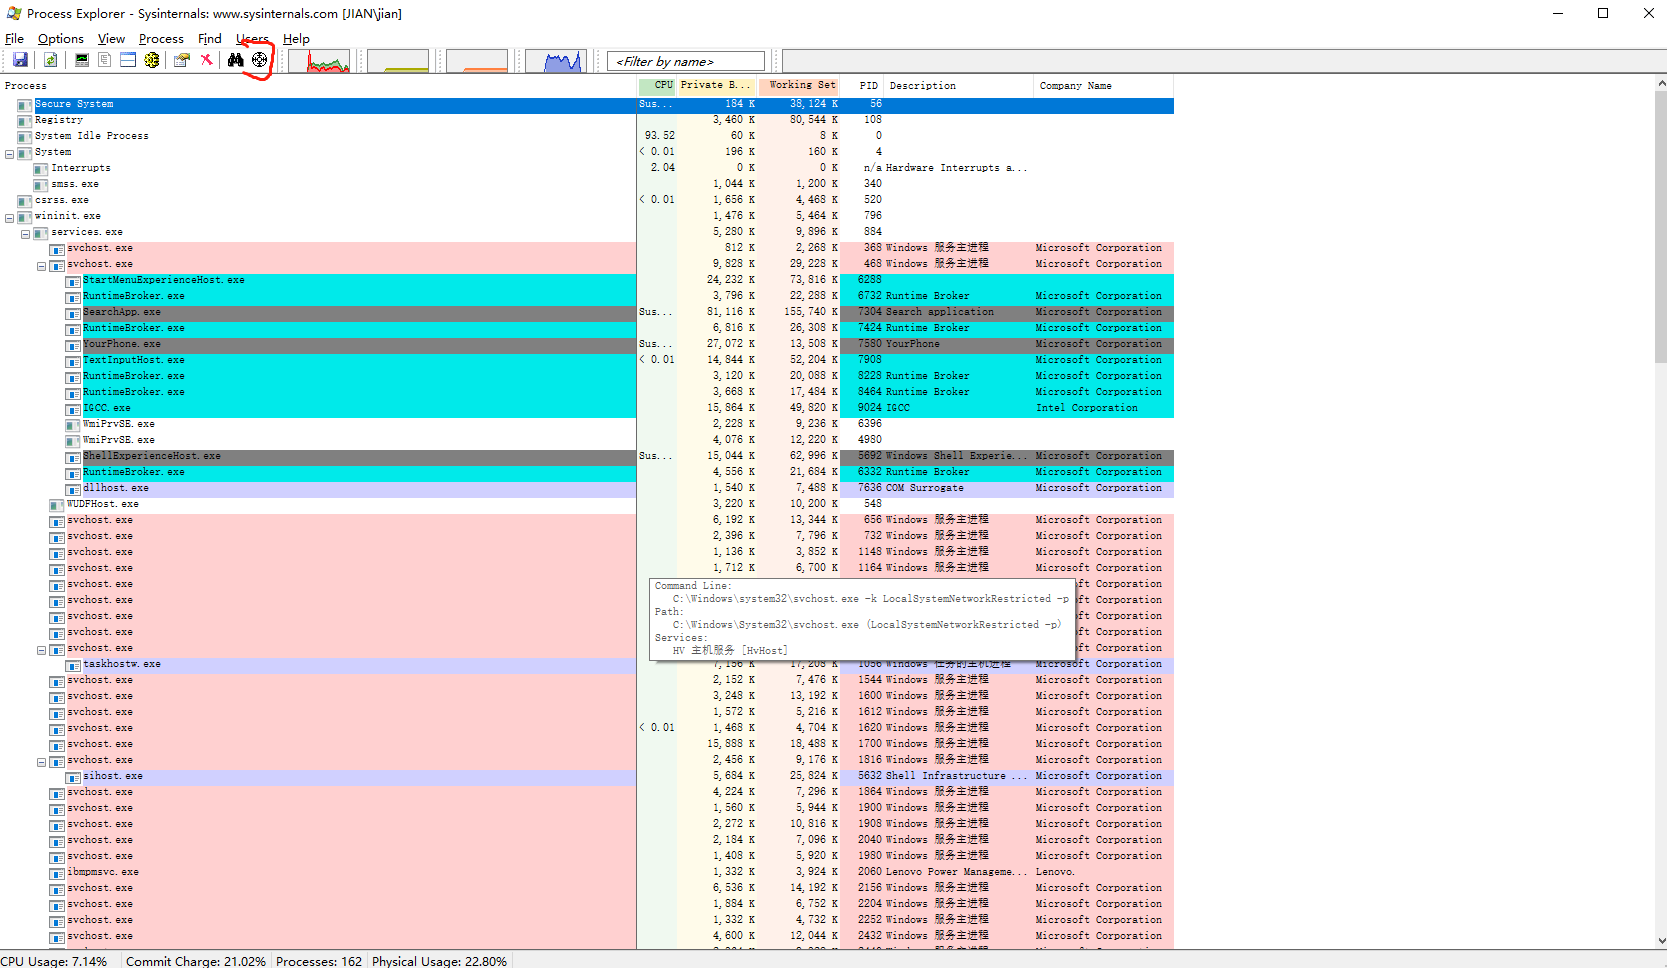Image resolution: width=1667 pixels, height=968 pixels.
Task: Collapse the wininit.exe tree node
Action: point(9,217)
